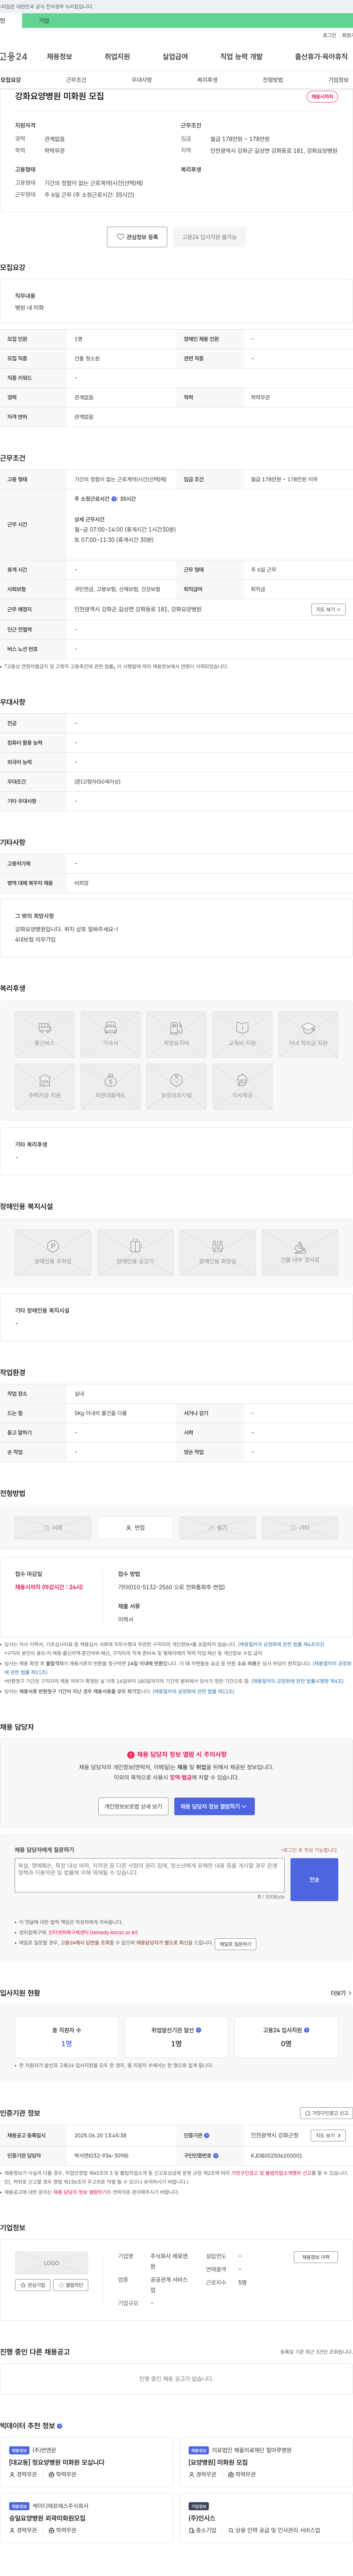Click the 장애인용 화장실 icon
This screenshot has height=2576, width=353.
click(217, 1253)
